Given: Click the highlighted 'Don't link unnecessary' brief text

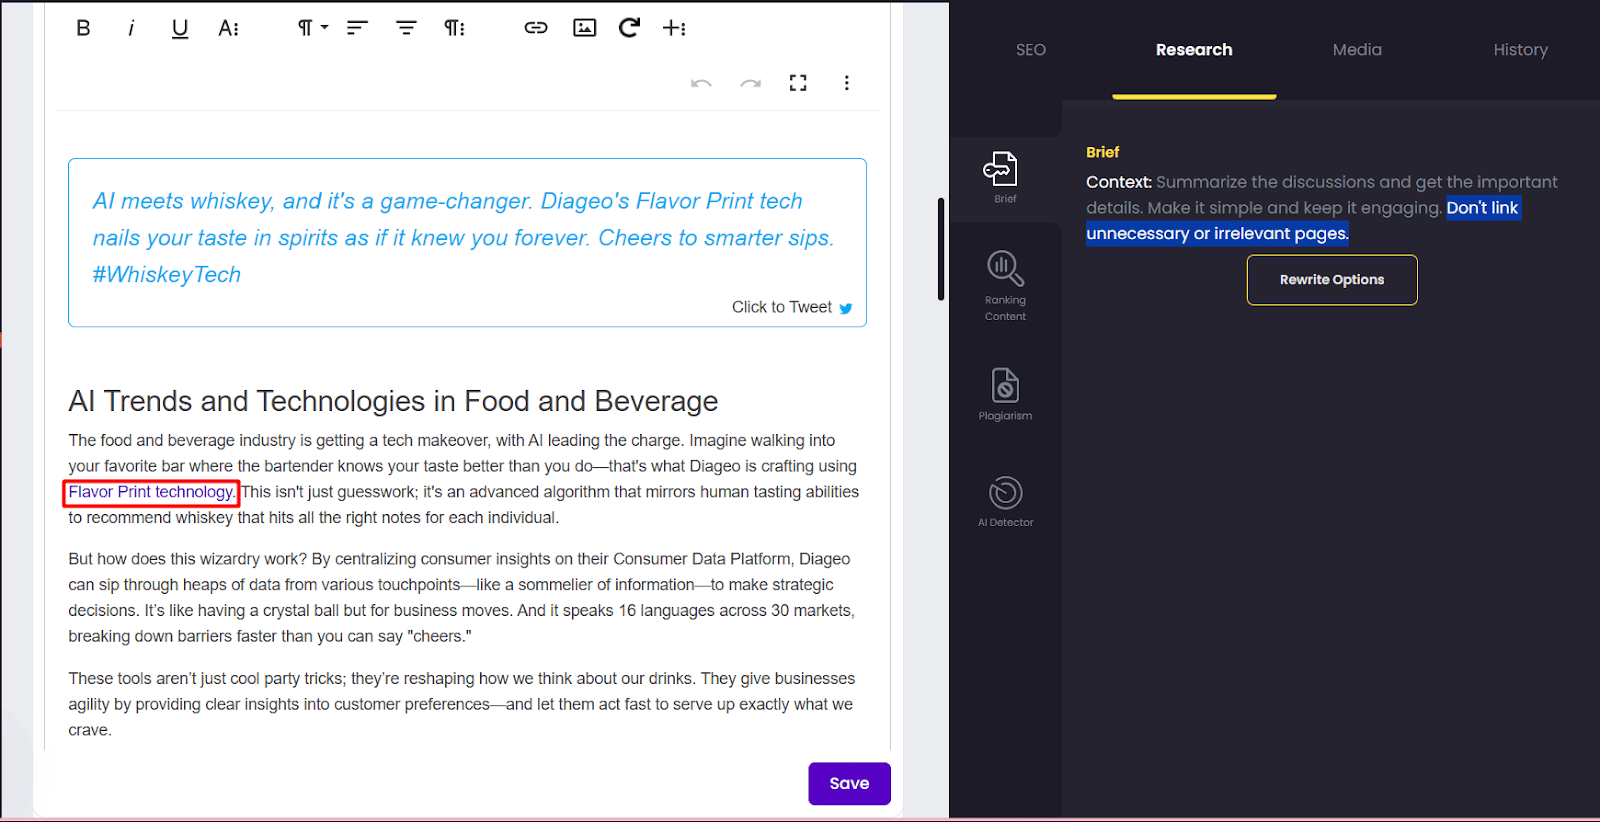Looking at the screenshot, I should (x=1303, y=221).
